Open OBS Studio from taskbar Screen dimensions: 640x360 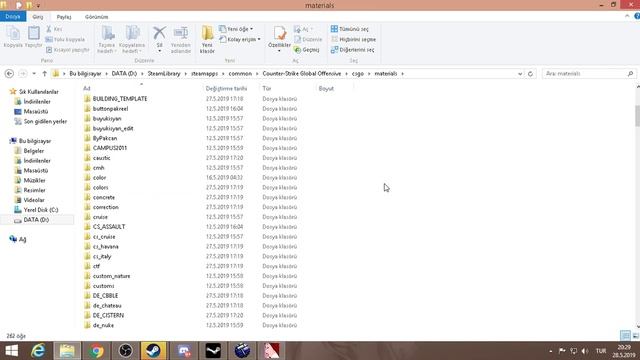point(125,351)
